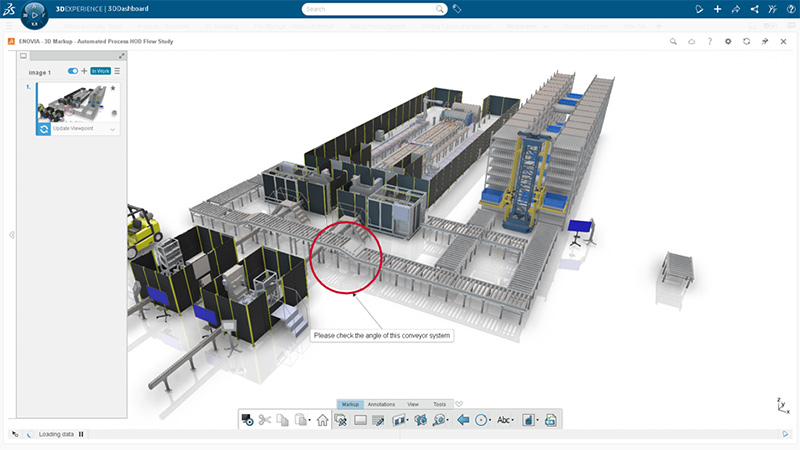Pause the Loading data progress
Viewport: 800px width, 450px height.
point(81,434)
